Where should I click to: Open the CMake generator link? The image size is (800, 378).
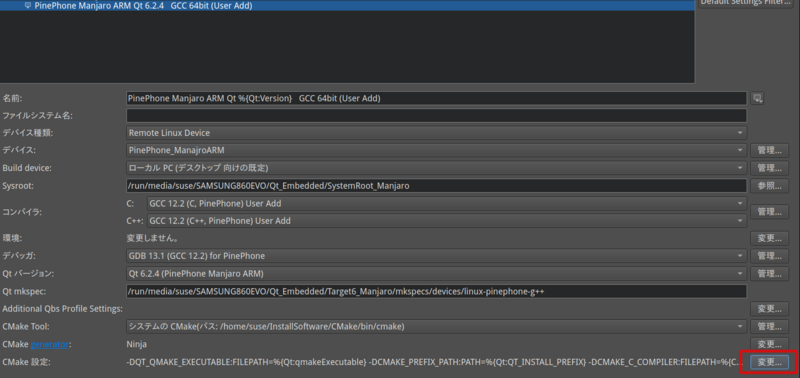tap(49, 344)
